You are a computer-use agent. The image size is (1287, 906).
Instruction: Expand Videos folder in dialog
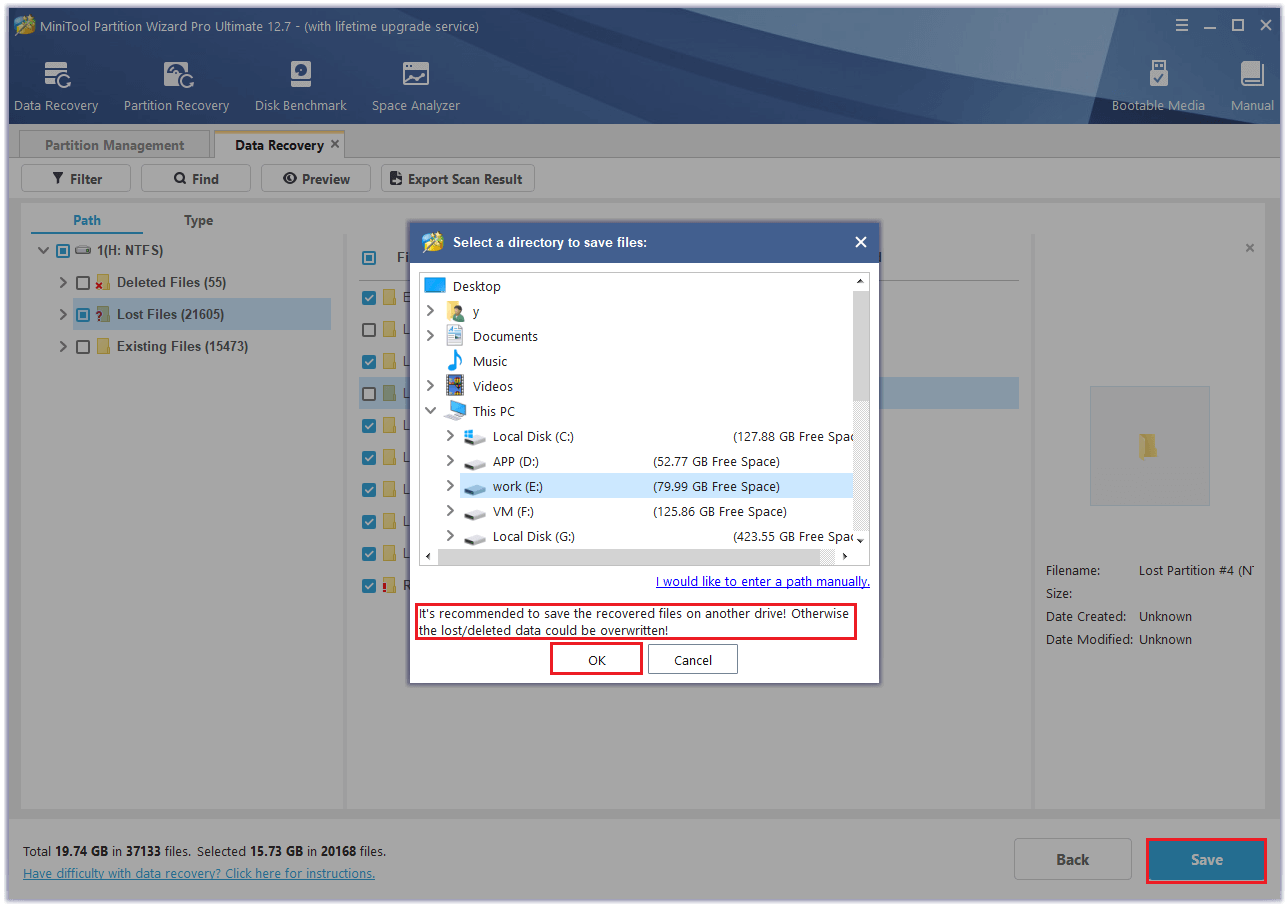pos(431,386)
